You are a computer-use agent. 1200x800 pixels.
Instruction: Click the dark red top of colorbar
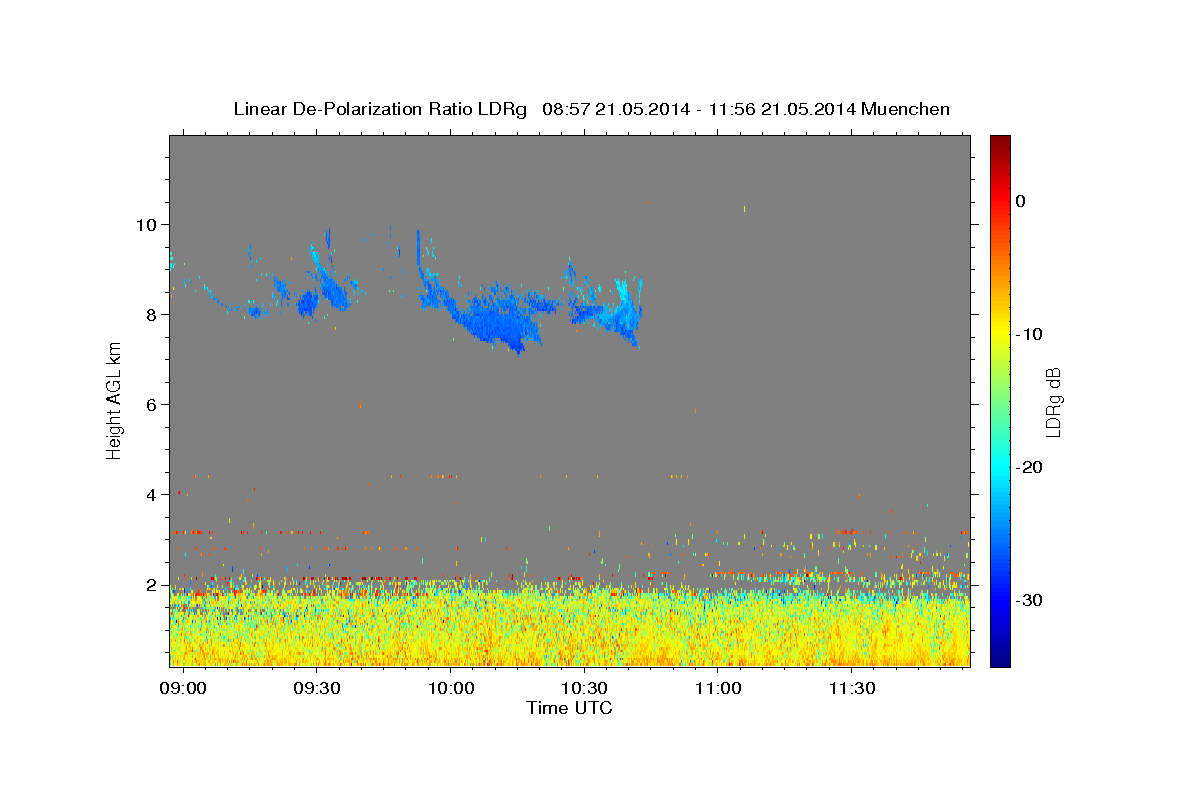click(x=1000, y=143)
